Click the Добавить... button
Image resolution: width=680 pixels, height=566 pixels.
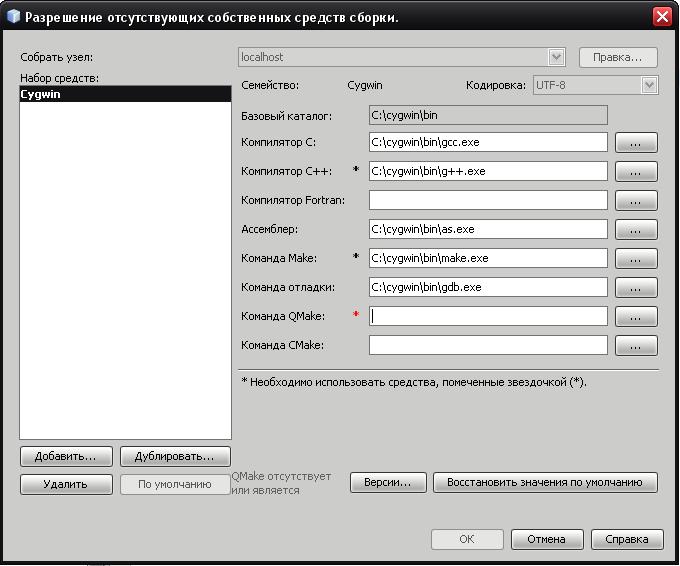click(66, 456)
